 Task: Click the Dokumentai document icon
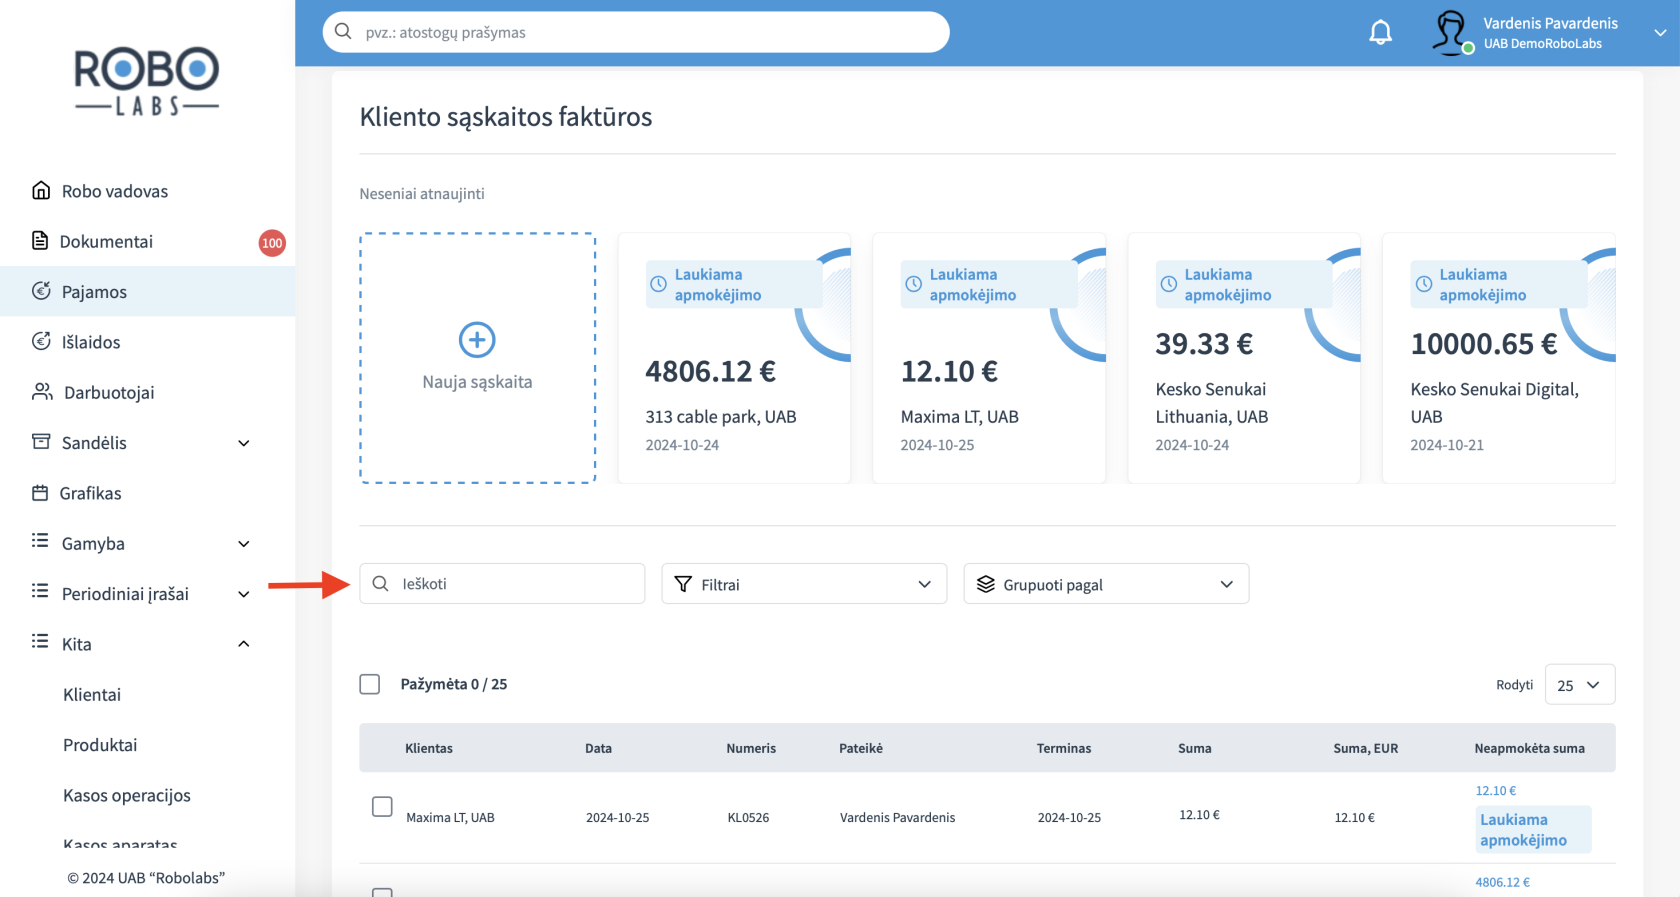[40, 240]
